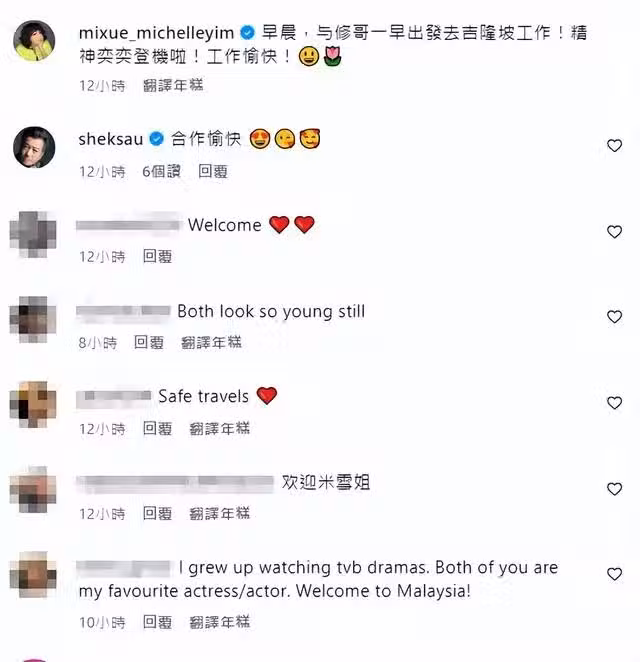The image size is (640, 662).
Task: Tap the heart beside "Safe travels" comment
Action: click(614, 403)
